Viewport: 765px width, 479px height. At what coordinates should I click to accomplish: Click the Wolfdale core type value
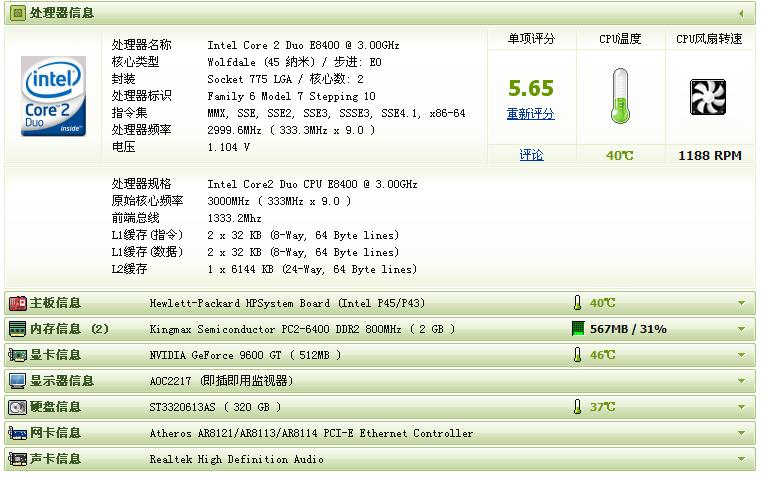pos(295,62)
